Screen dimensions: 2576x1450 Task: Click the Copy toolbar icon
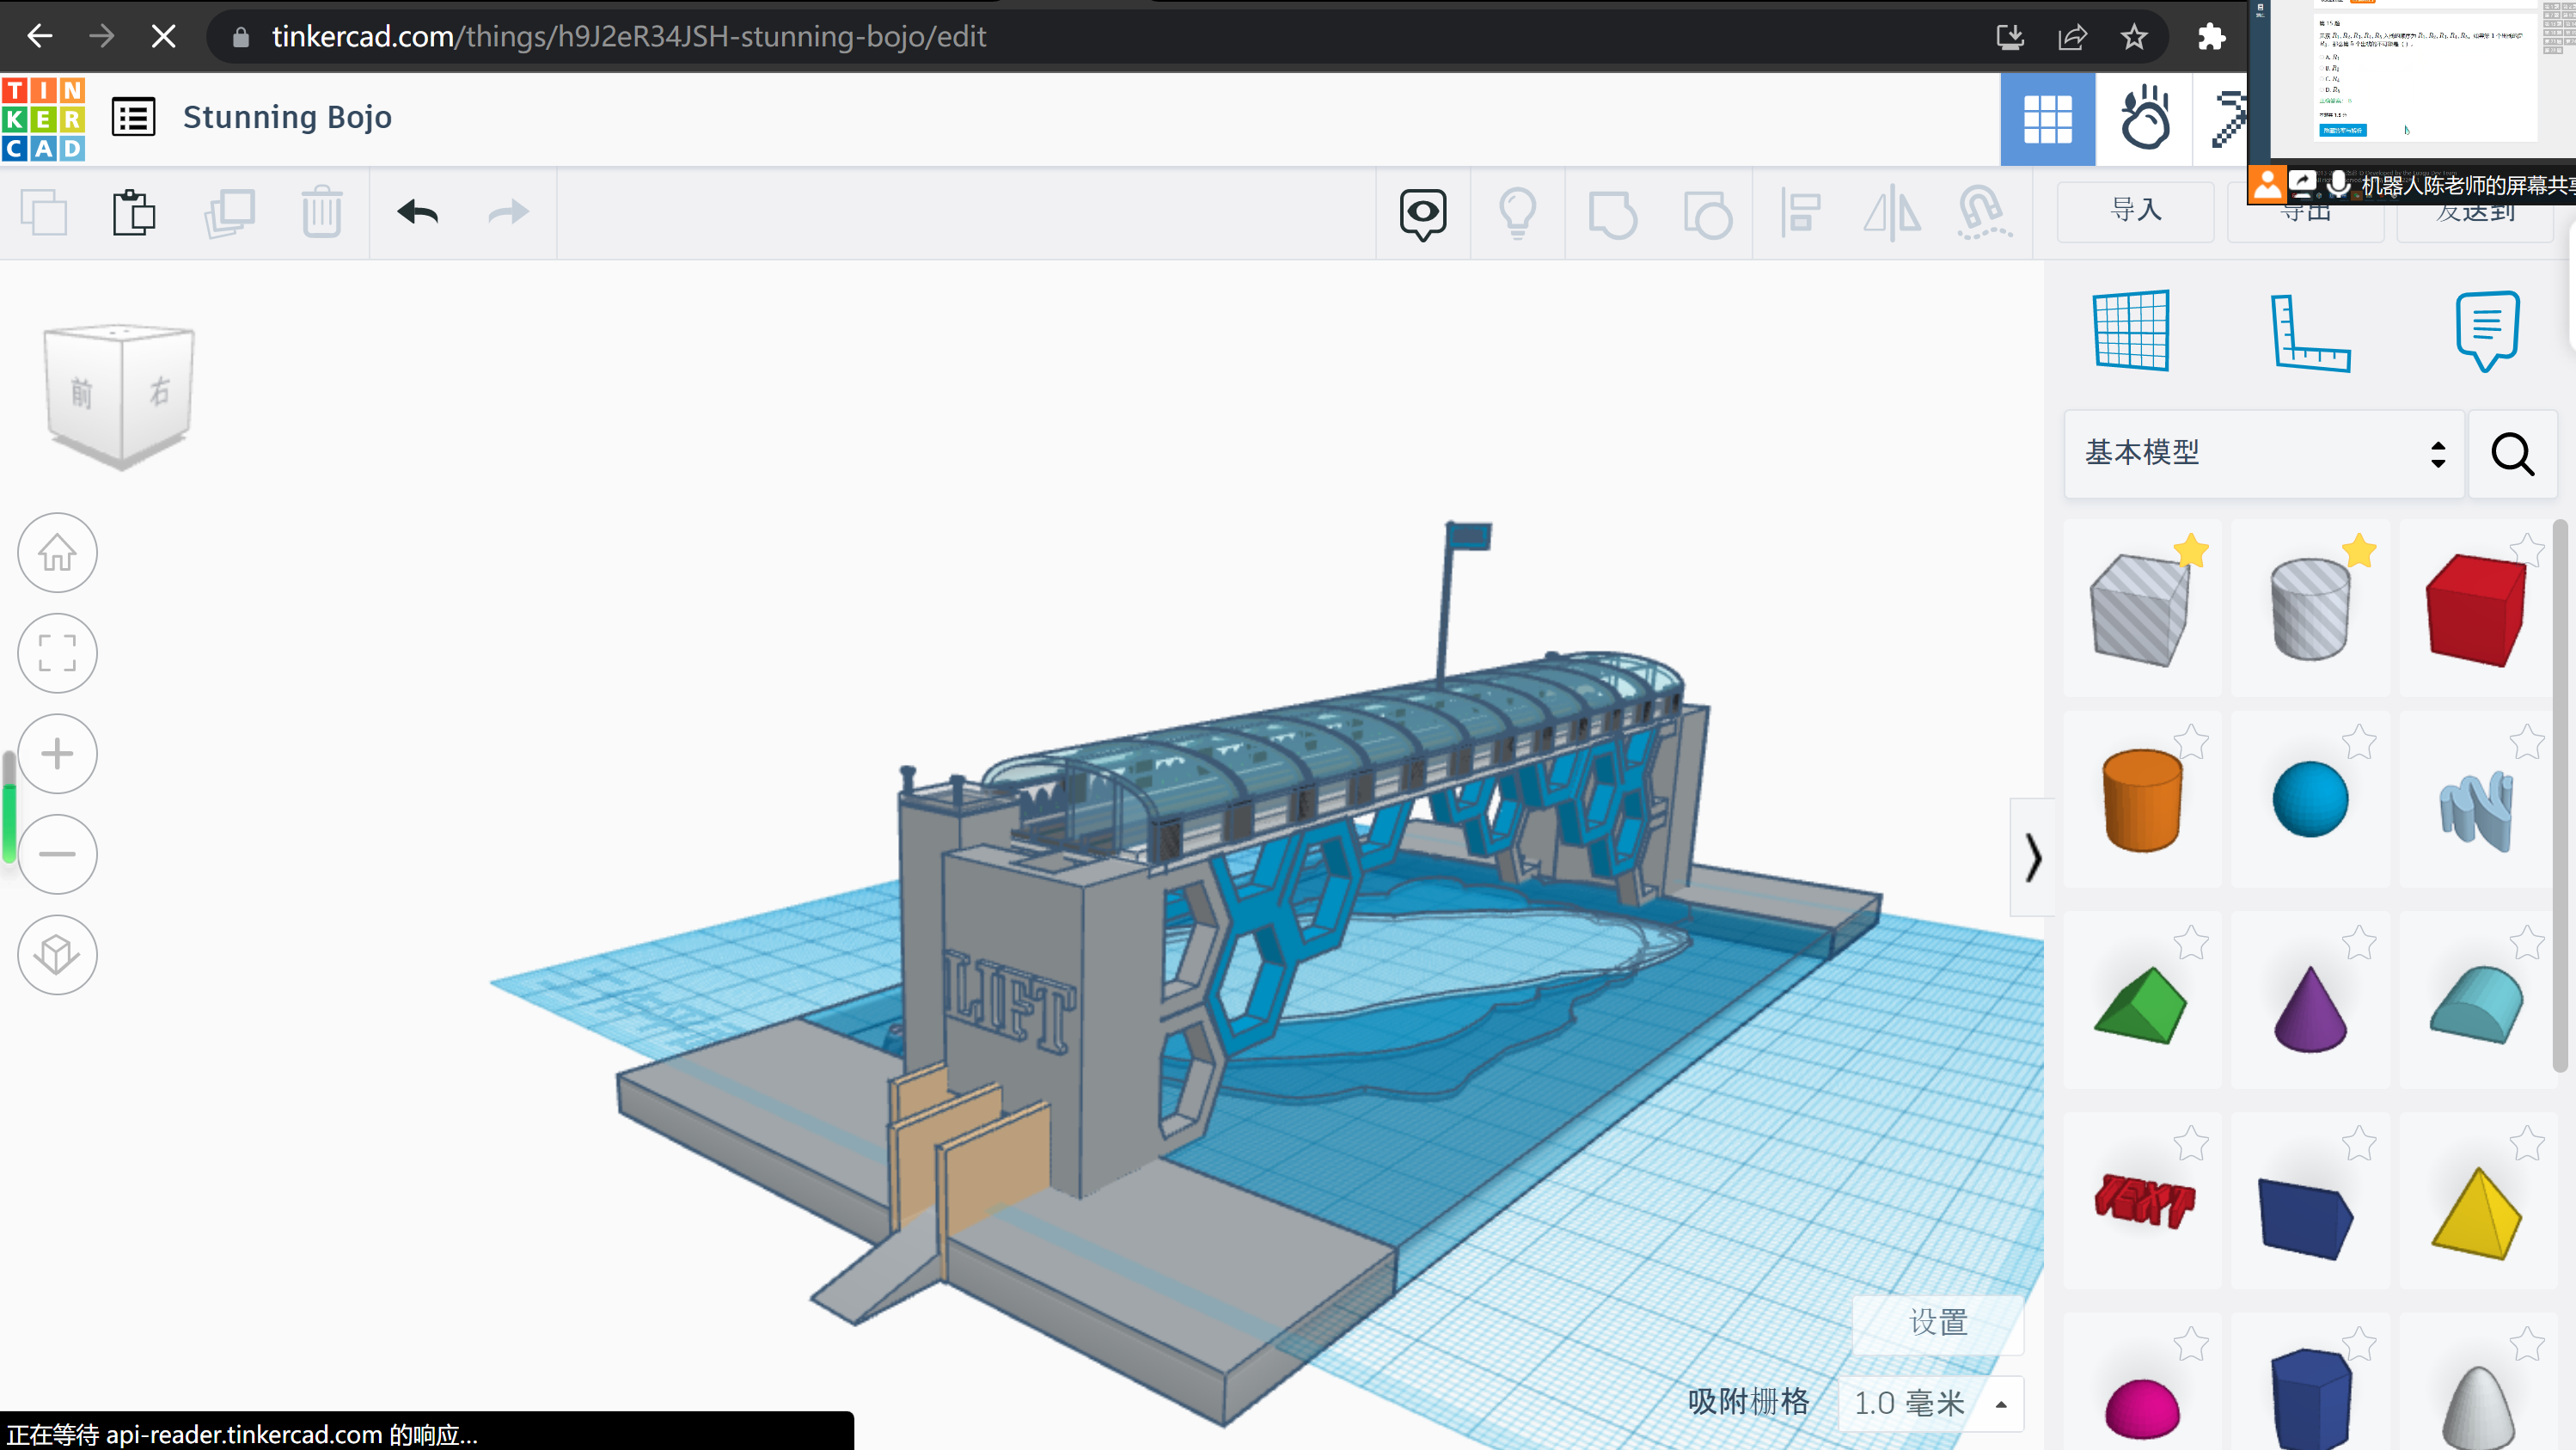(x=44, y=213)
